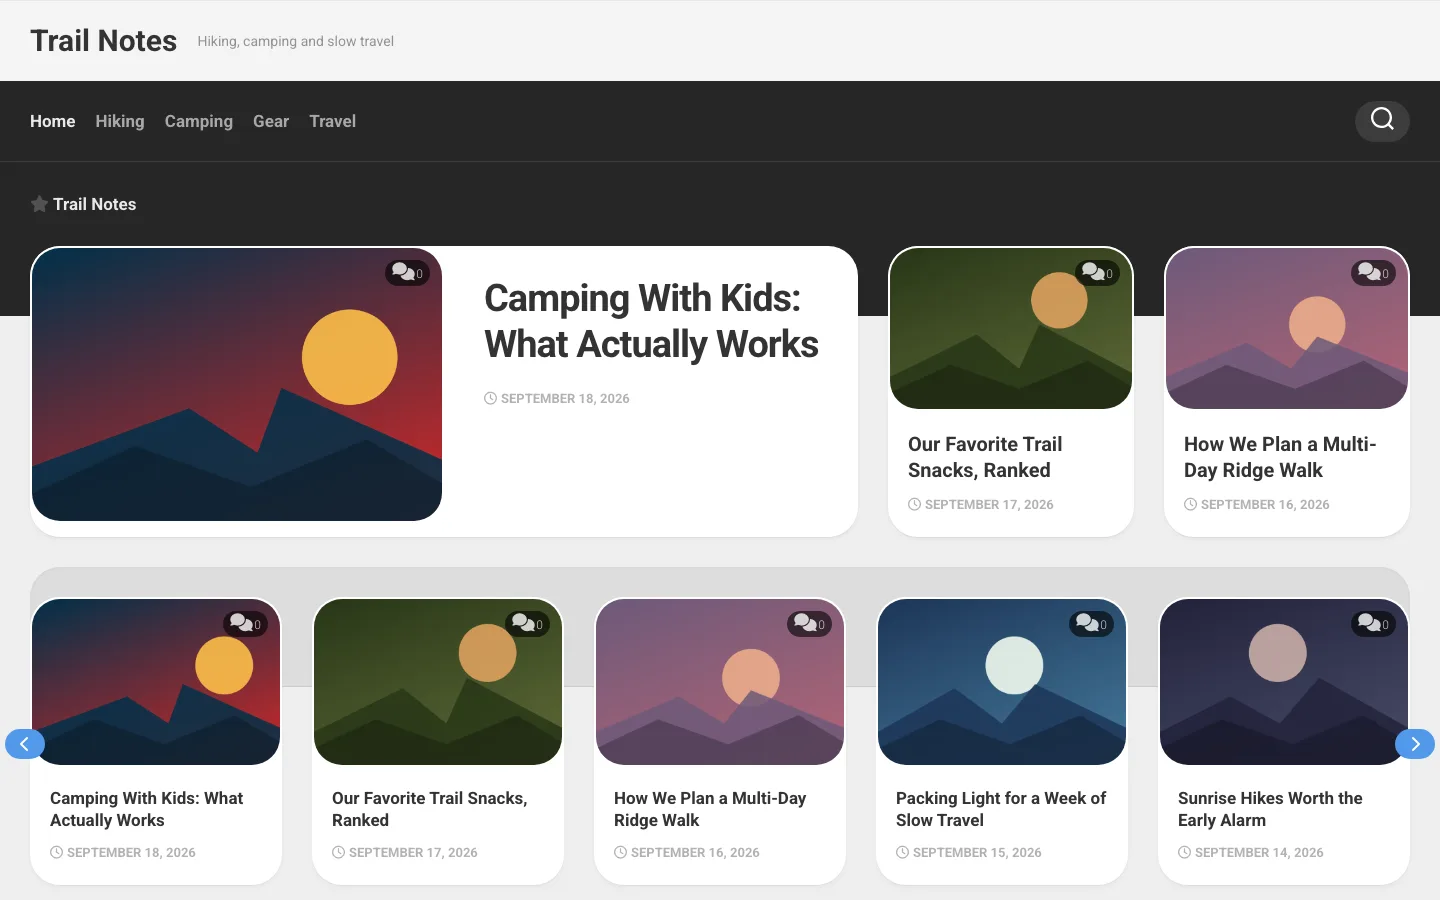
Task: Open the Travel menu category
Action: click(333, 121)
